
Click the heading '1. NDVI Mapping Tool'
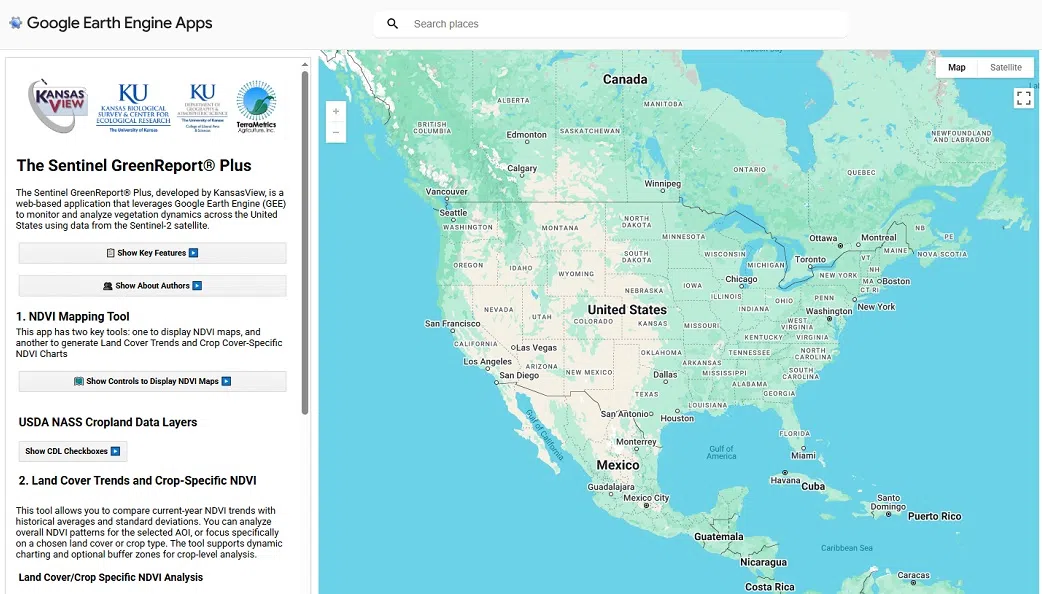pyautogui.click(x=72, y=317)
